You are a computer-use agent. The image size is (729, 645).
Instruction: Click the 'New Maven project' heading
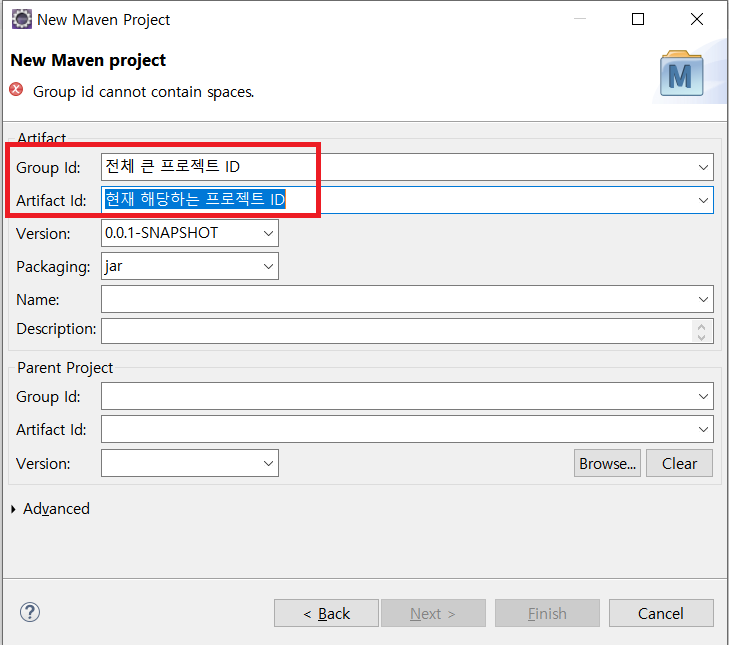pyautogui.click(x=88, y=60)
